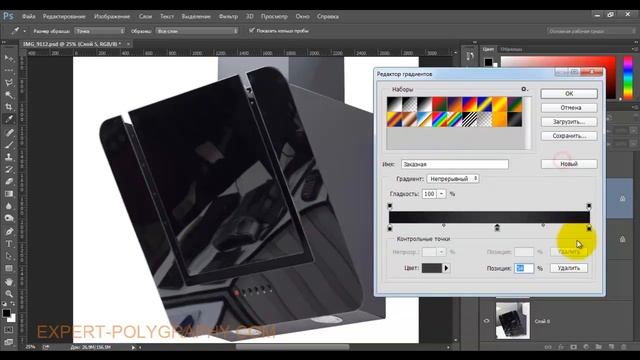Click the enabled Позиция percent field
Screen dimensions: 640x360
[x=524, y=268]
